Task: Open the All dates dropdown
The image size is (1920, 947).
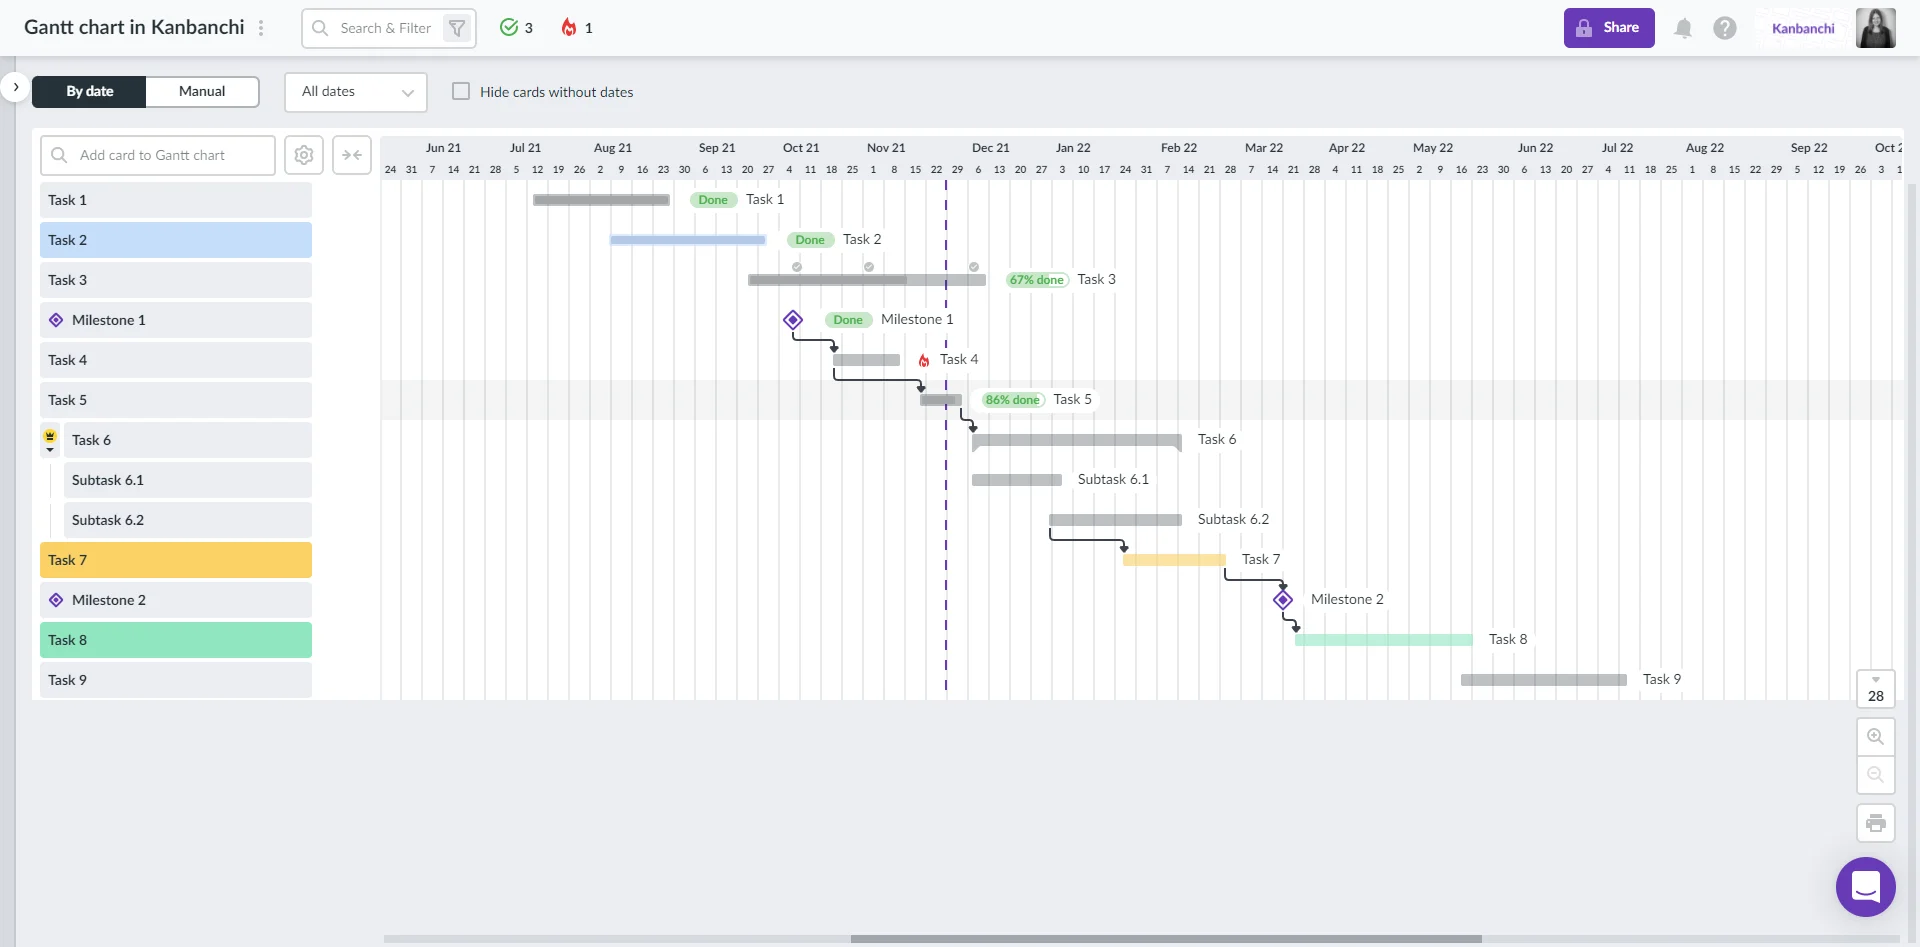Action: tap(355, 92)
